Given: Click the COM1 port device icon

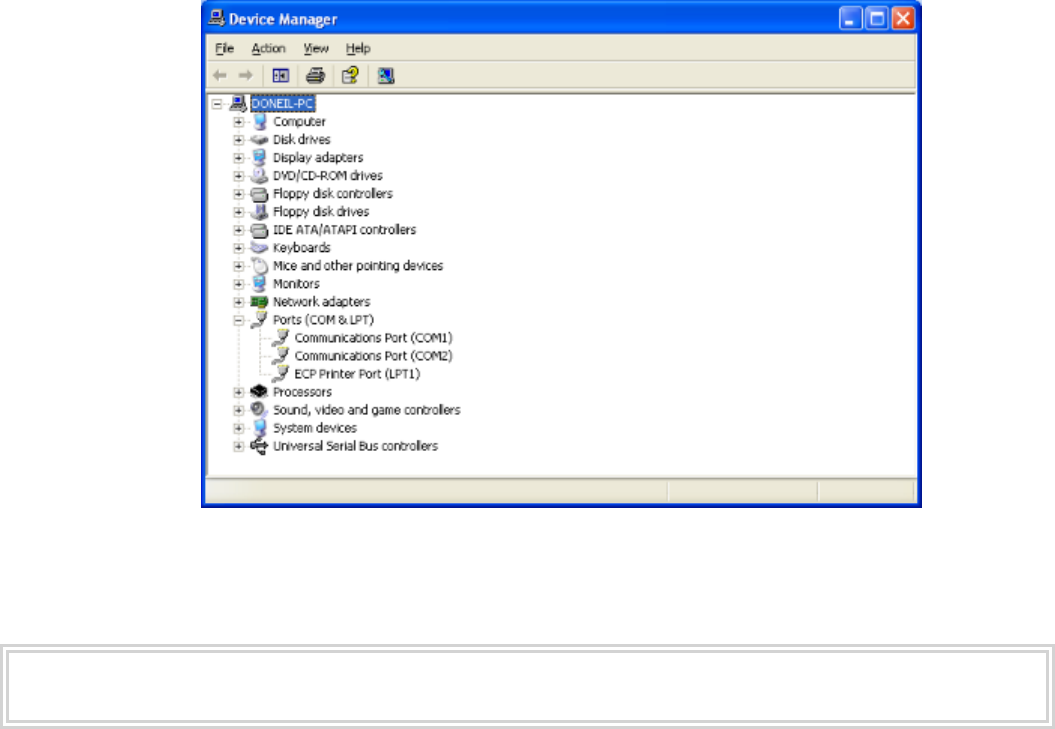Looking at the screenshot, I should [x=281, y=338].
